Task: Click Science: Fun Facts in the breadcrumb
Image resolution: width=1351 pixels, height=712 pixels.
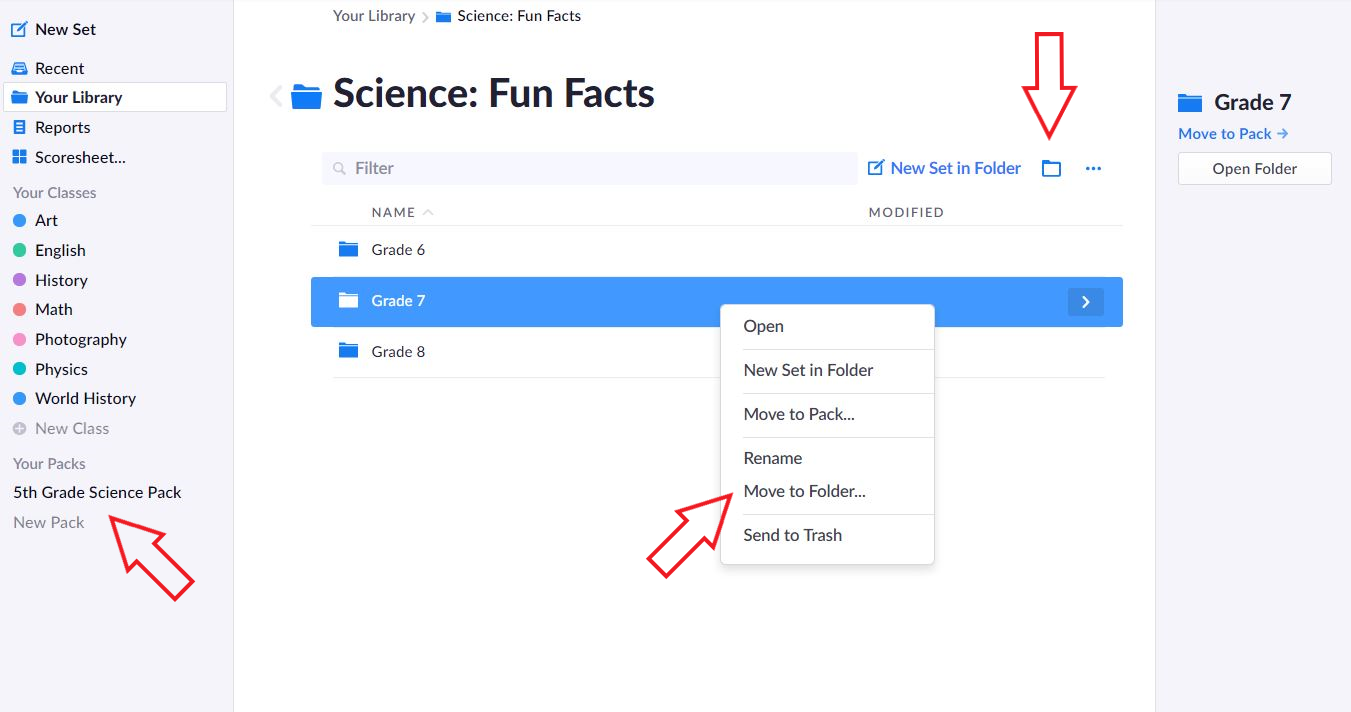Action: point(519,16)
